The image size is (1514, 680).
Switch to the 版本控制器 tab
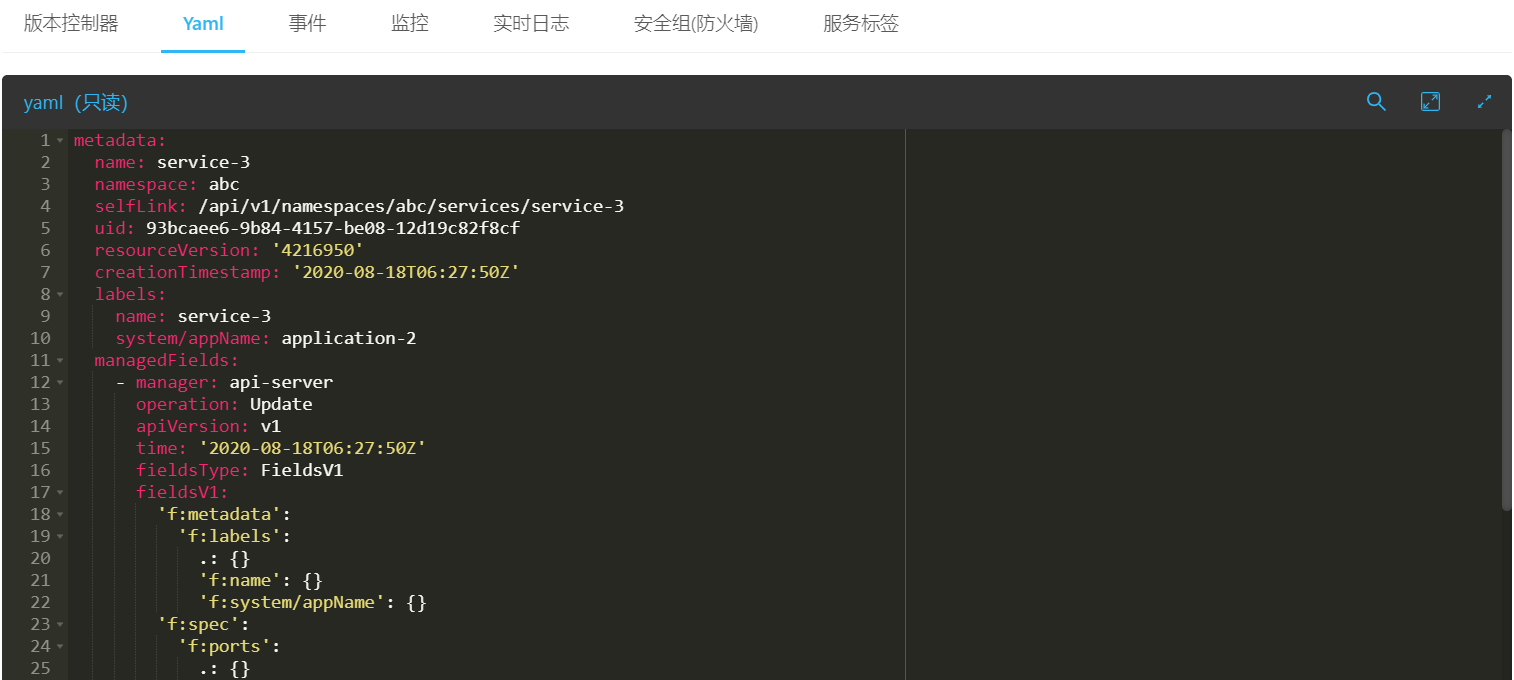[71, 24]
